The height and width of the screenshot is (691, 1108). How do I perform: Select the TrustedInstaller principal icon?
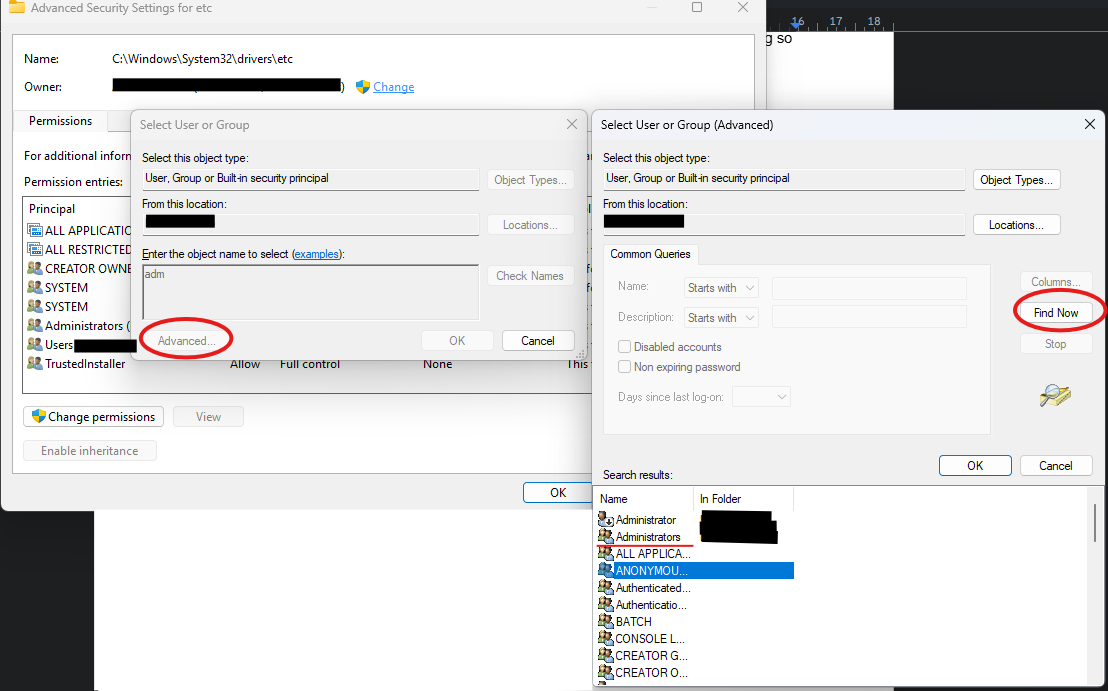click(35, 363)
